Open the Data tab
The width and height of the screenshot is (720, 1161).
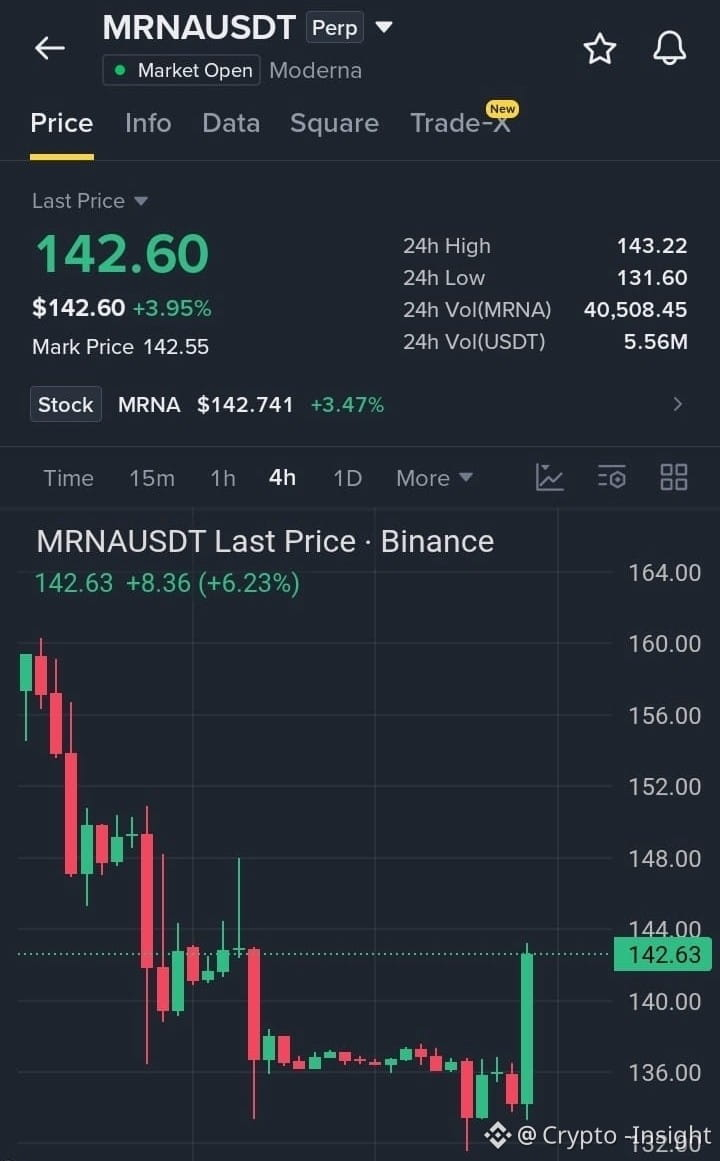(231, 123)
